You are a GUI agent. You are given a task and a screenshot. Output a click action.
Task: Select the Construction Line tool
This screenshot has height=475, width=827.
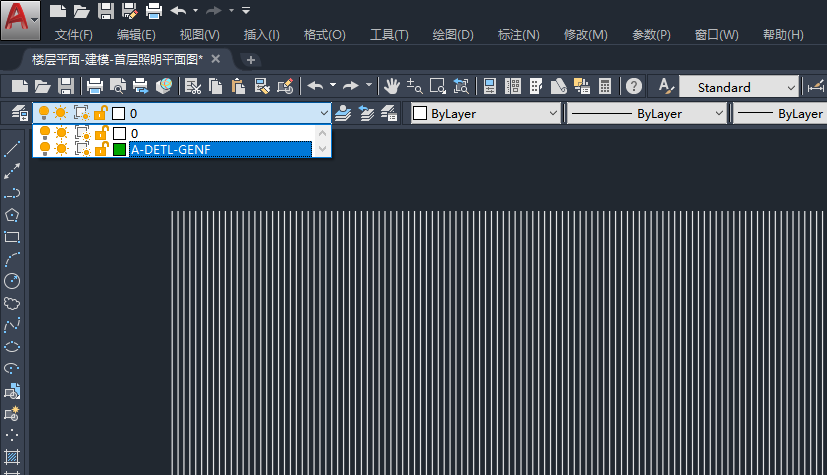pyautogui.click(x=12, y=171)
